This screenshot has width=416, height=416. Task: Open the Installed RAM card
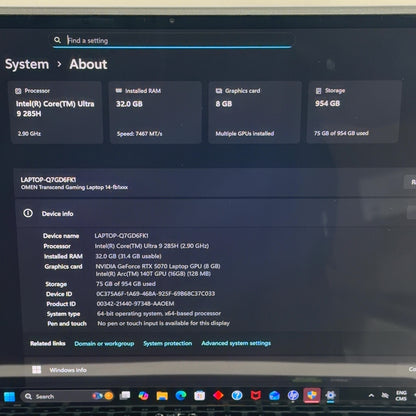(x=156, y=112)
